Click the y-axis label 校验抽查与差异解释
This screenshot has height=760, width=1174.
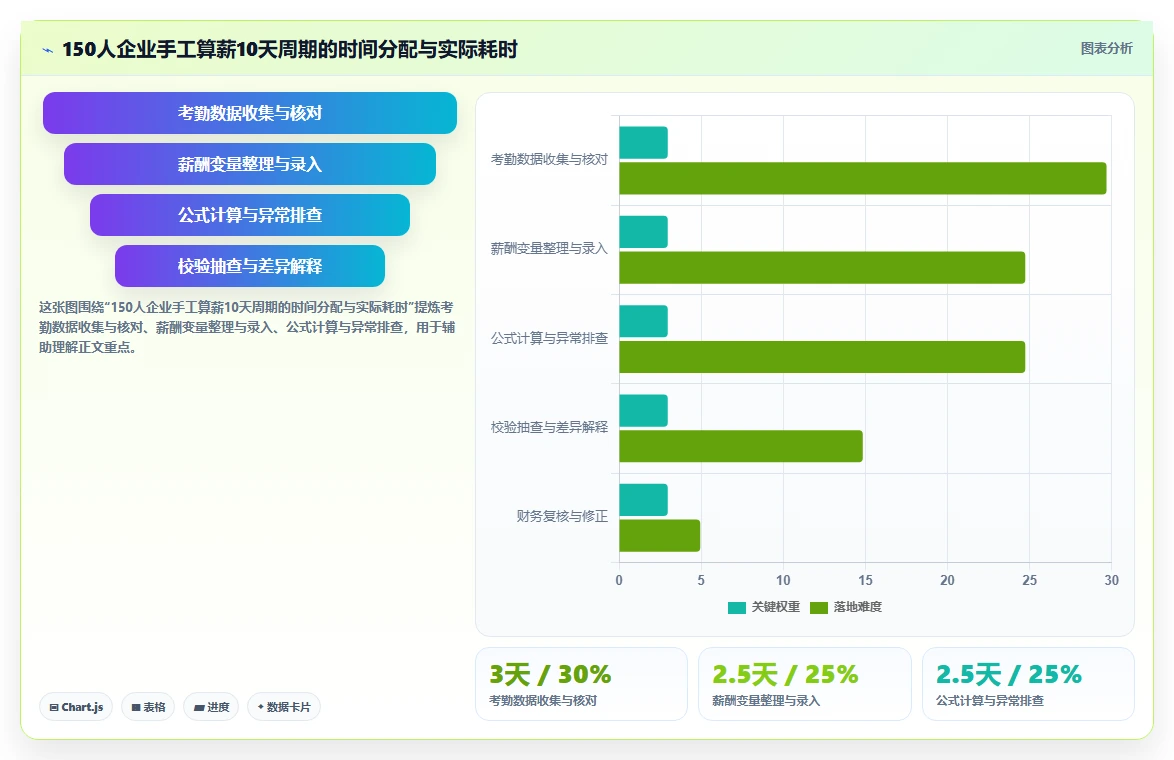pos(549,427)
